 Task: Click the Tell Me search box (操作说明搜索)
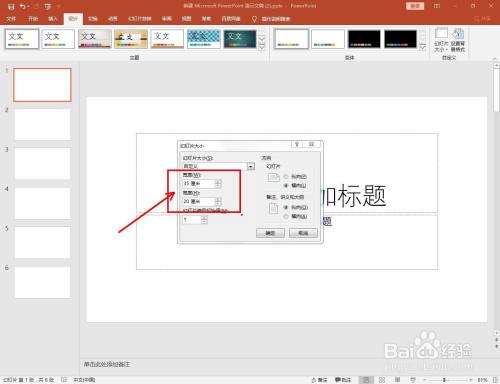(276, 19)
